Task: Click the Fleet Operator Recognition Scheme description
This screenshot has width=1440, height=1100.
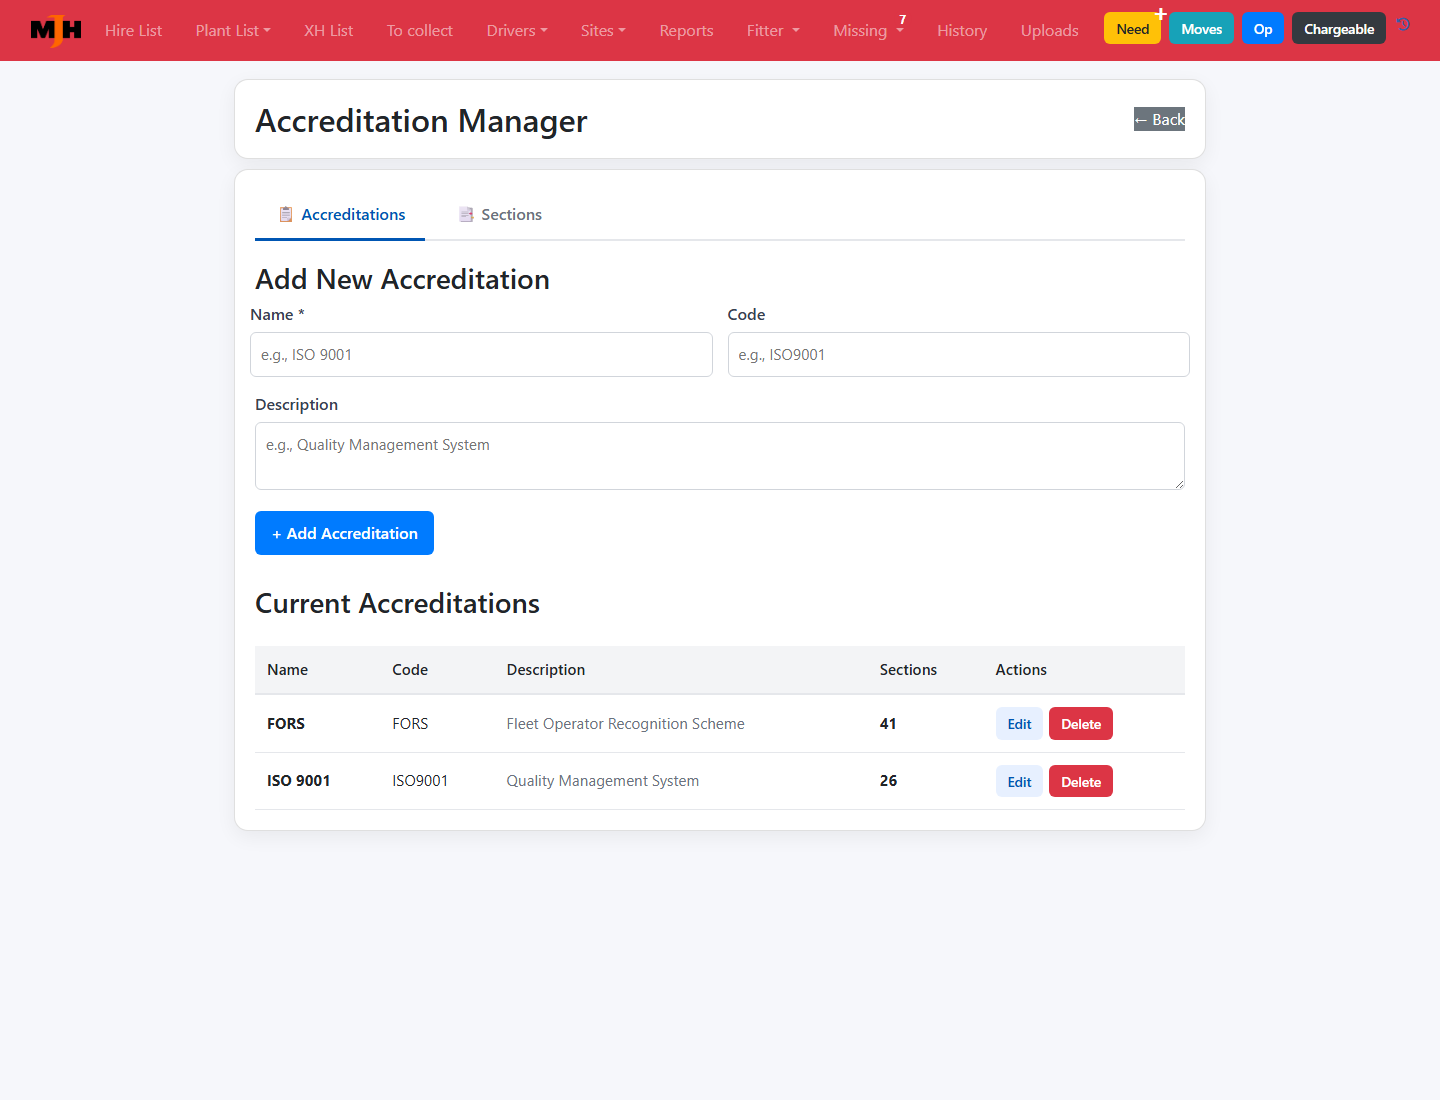Action: 625,724
